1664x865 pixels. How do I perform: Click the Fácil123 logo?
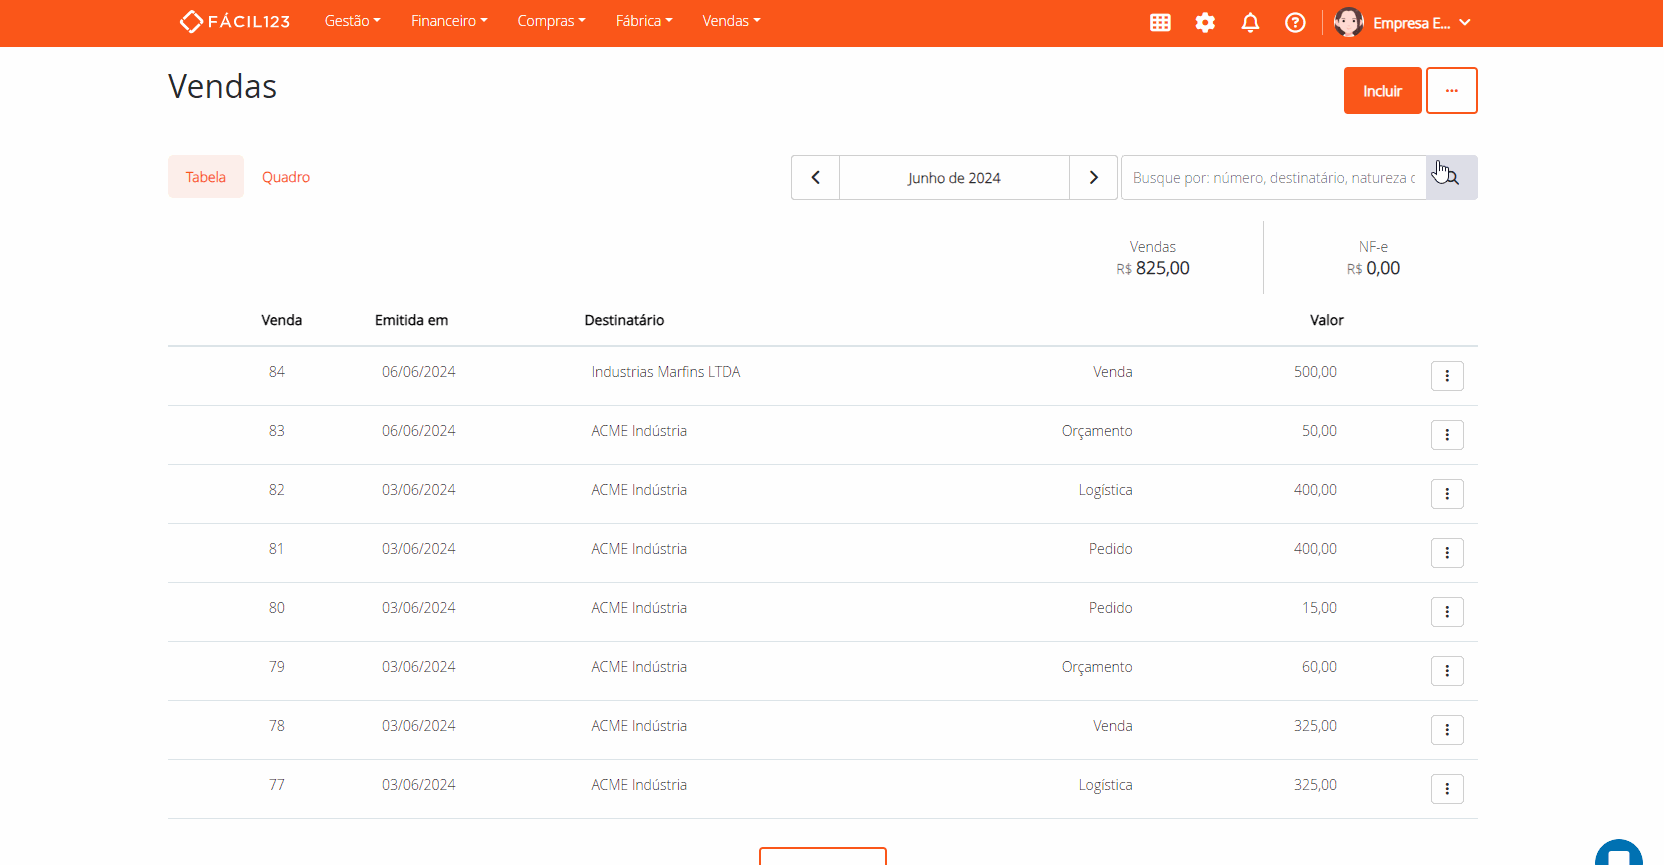tap(235, 21)
